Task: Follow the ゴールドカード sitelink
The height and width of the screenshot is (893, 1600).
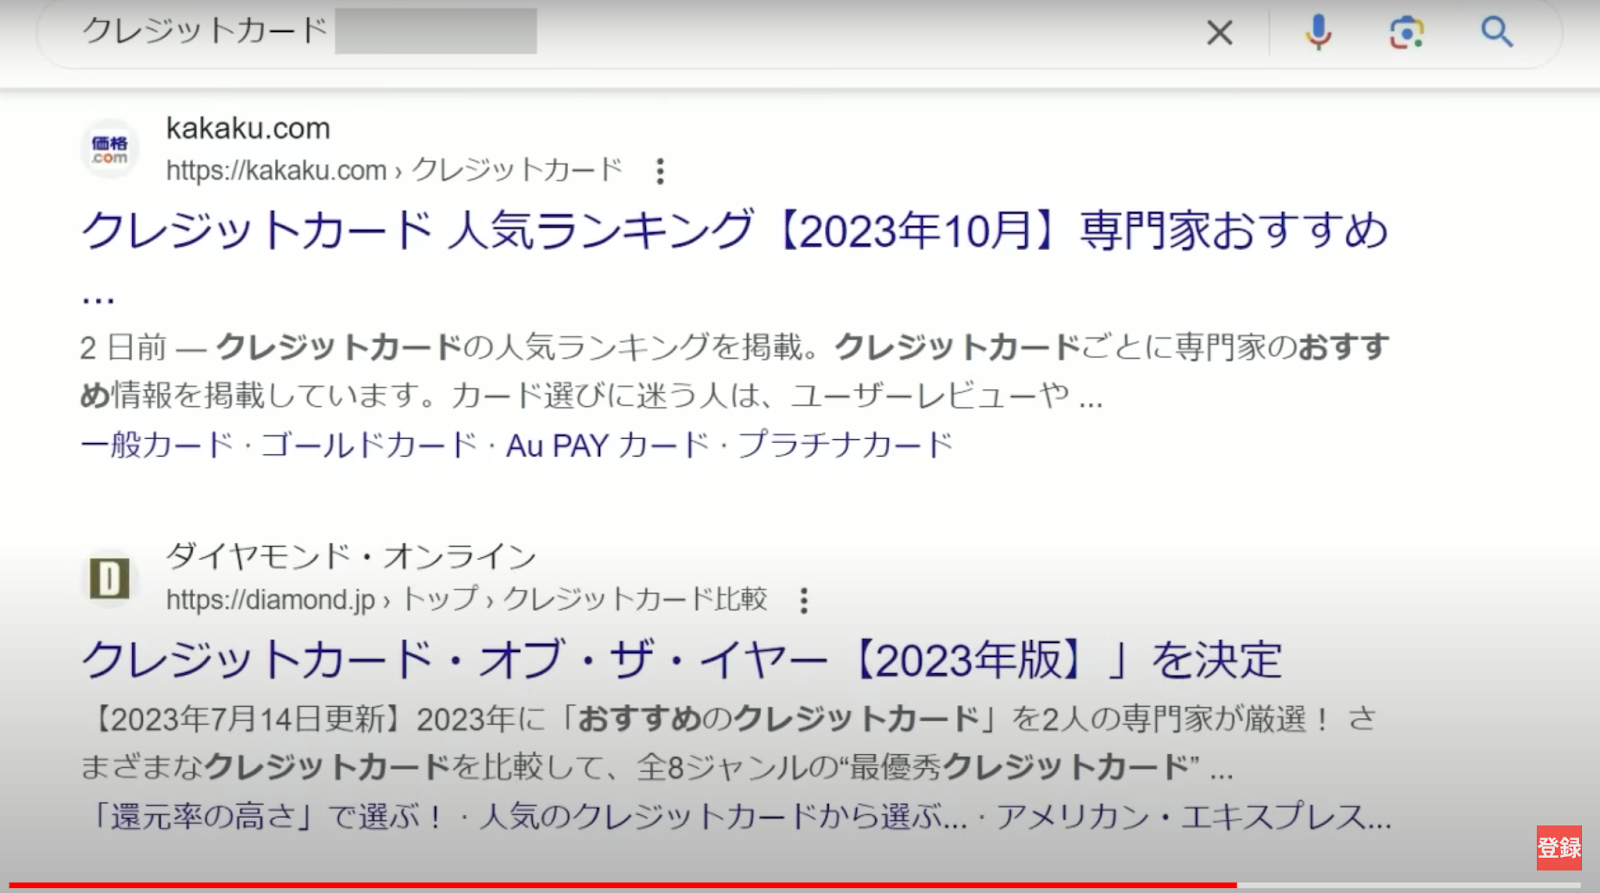Action: 369,444
